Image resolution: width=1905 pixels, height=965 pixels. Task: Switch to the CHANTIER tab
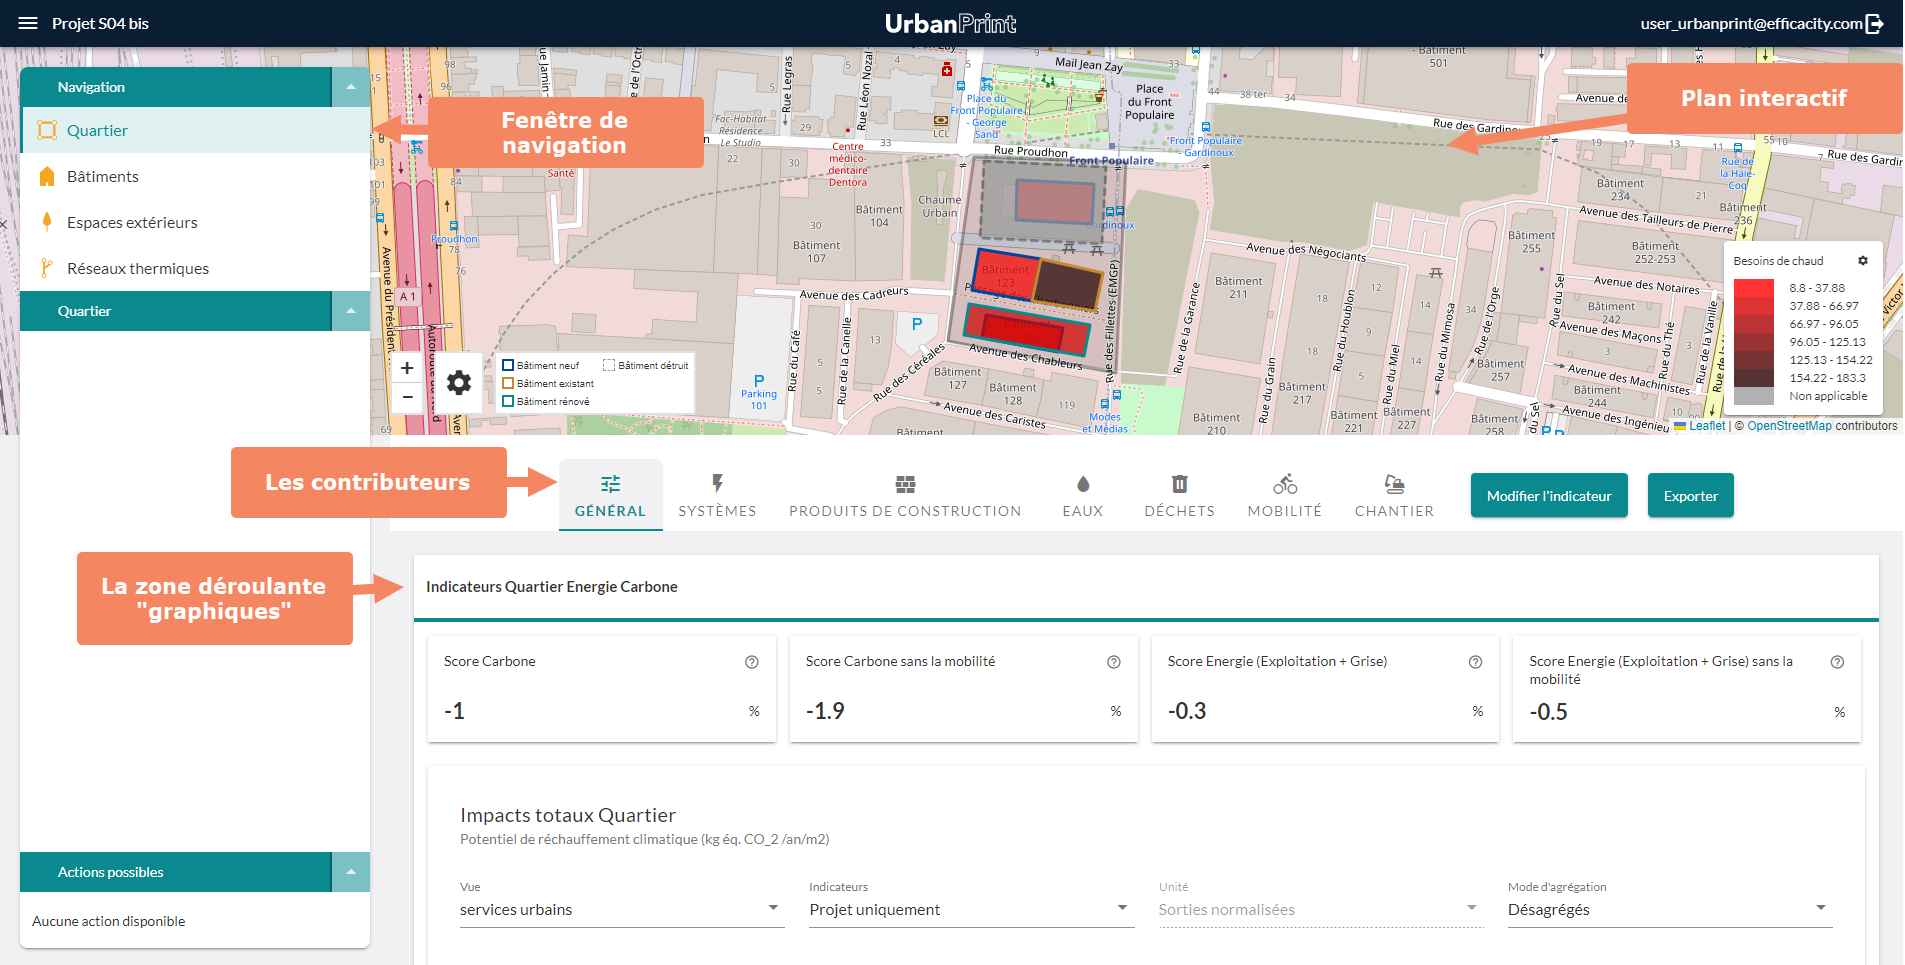tap(1394, 495)
